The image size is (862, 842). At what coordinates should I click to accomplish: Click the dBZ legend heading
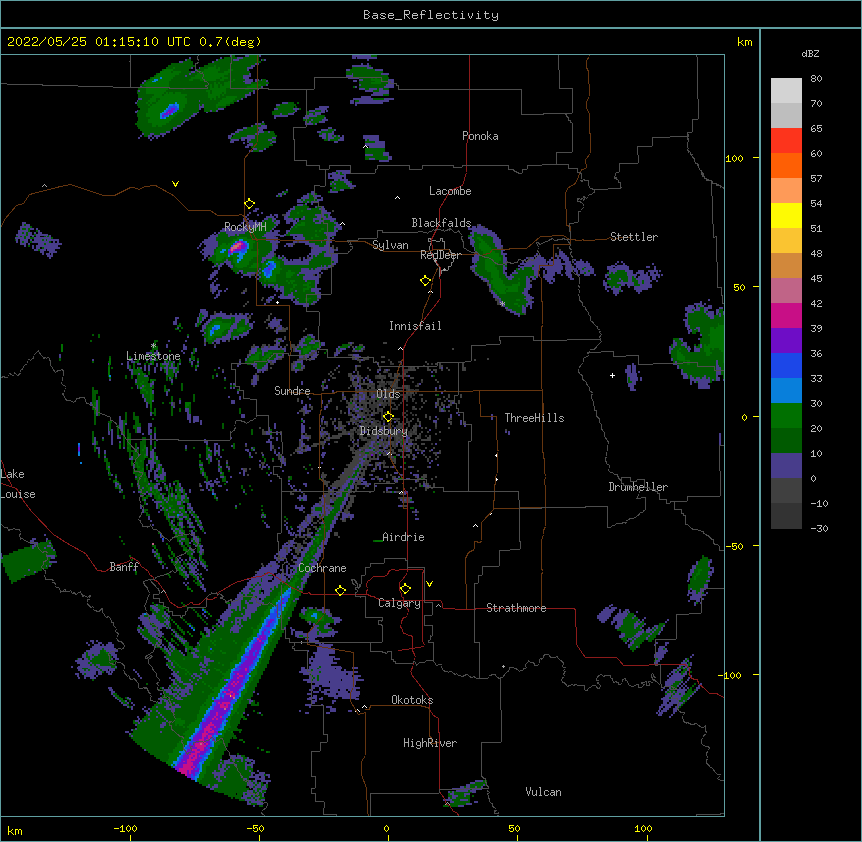(810, 53)
